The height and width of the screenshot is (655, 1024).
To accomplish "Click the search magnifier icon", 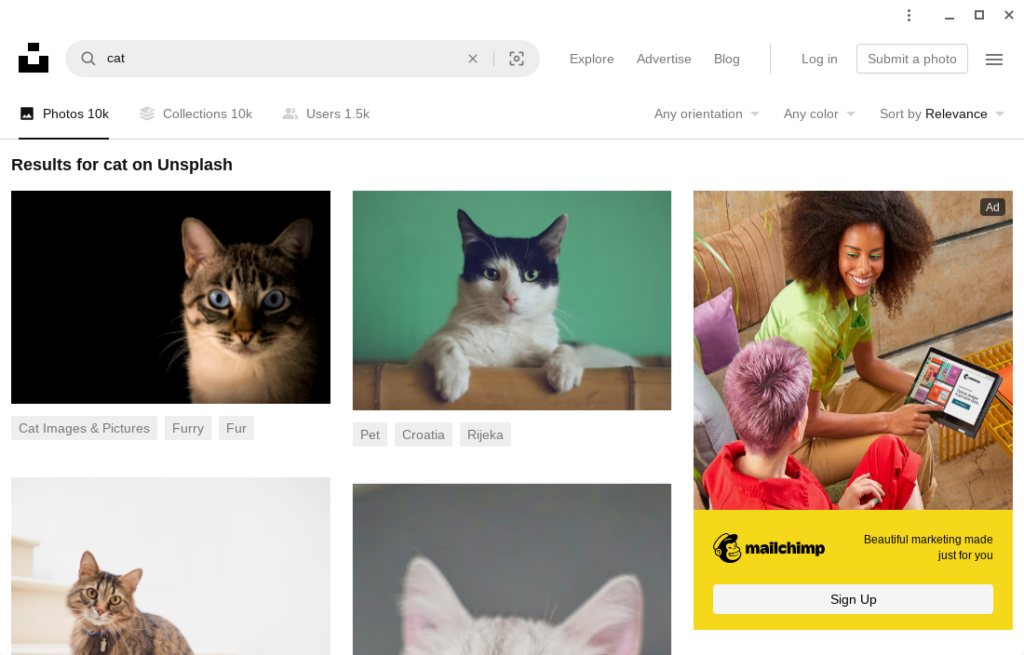I will [88, 59].
